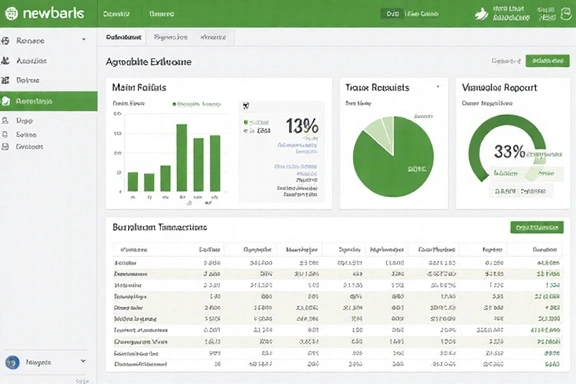Switch to the middle tab under the header
This screenshot has height=384, width=576.
click(x=170, y=37)
